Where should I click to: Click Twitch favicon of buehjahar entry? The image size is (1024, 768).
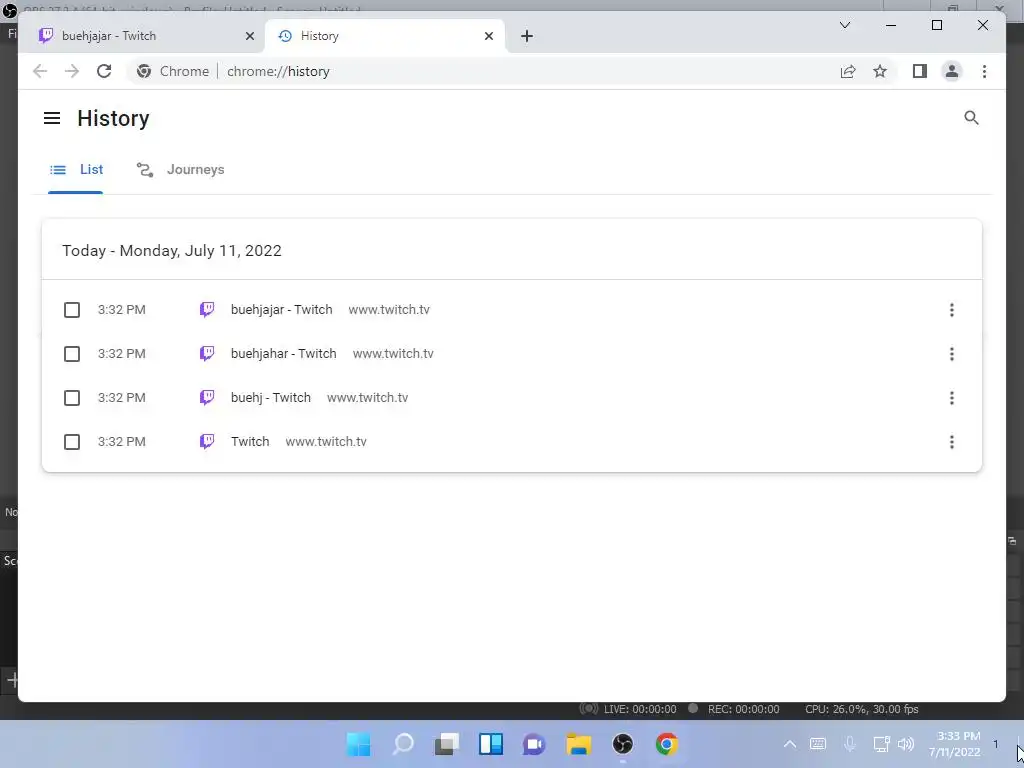coord(206,353)
